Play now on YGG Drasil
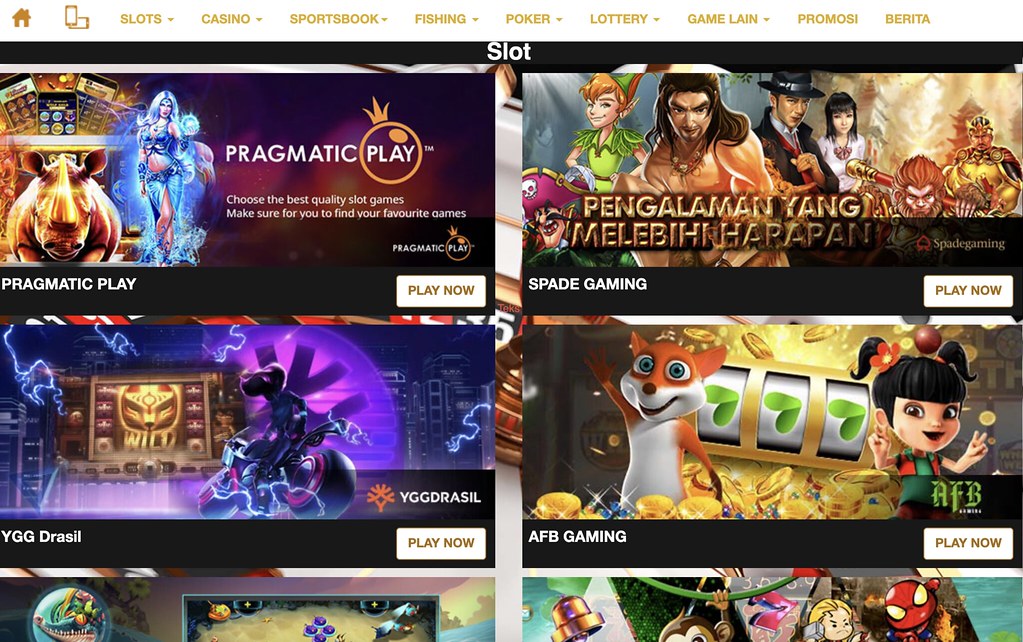This screenshot has width=1023, height=642. (441, 543)
